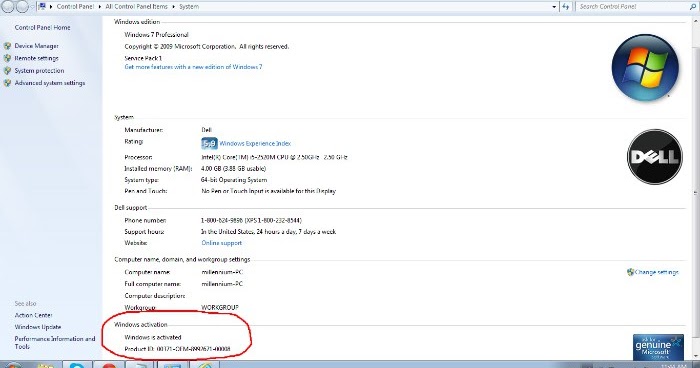Click the System protection shield icon
The image size is (700, 368).
tap(7, 71)
